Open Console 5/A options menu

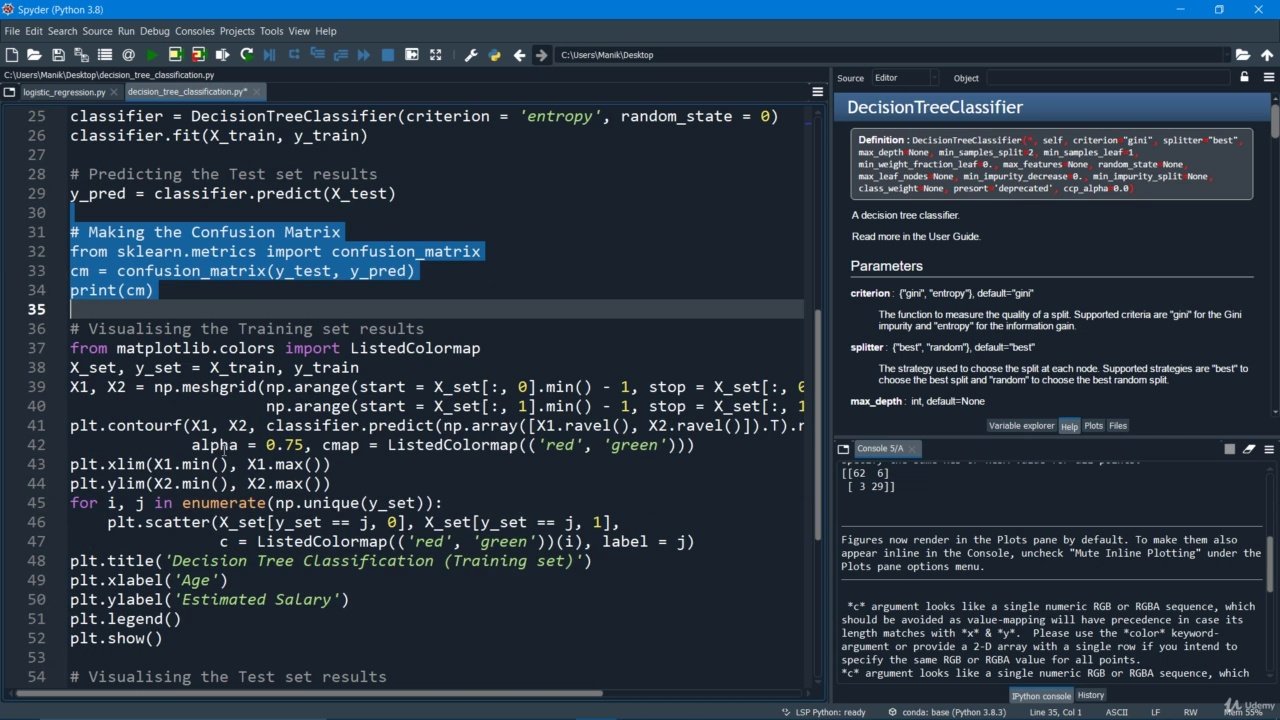coord(1268,449)
